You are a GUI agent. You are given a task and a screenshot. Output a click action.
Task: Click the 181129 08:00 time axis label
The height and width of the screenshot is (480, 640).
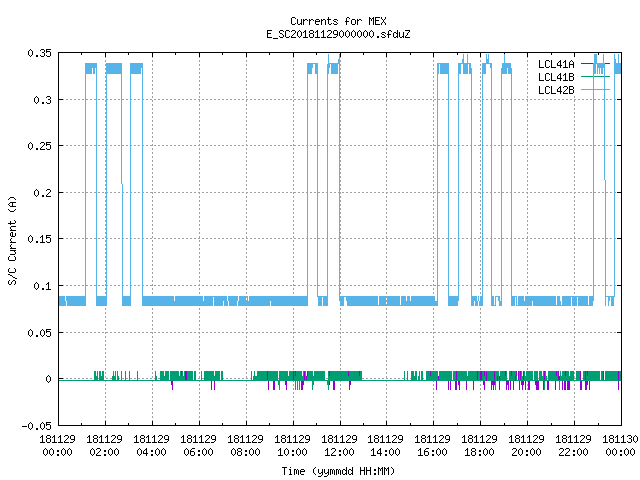click(245, 446)
